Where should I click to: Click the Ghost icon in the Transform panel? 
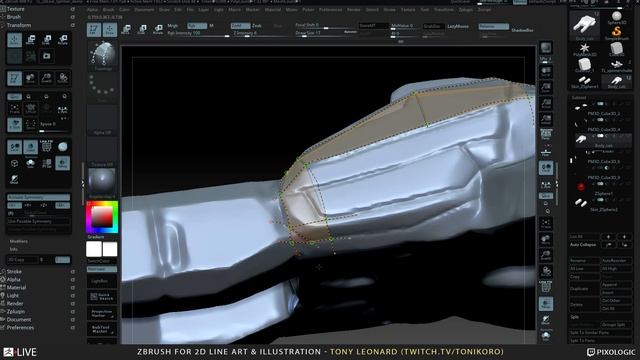(x=14, y=179)
